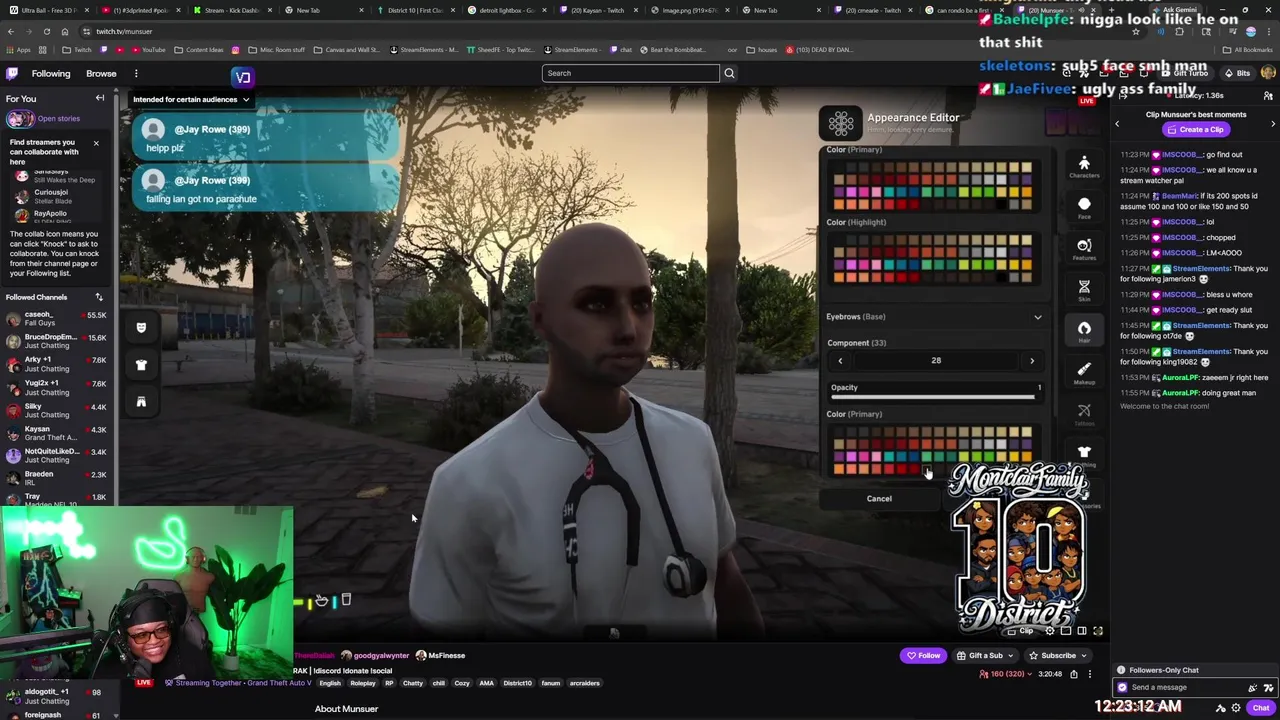Sort the Followed Channels list
The width and height of the screenshot is (1280, 720).
coord(99,297)
